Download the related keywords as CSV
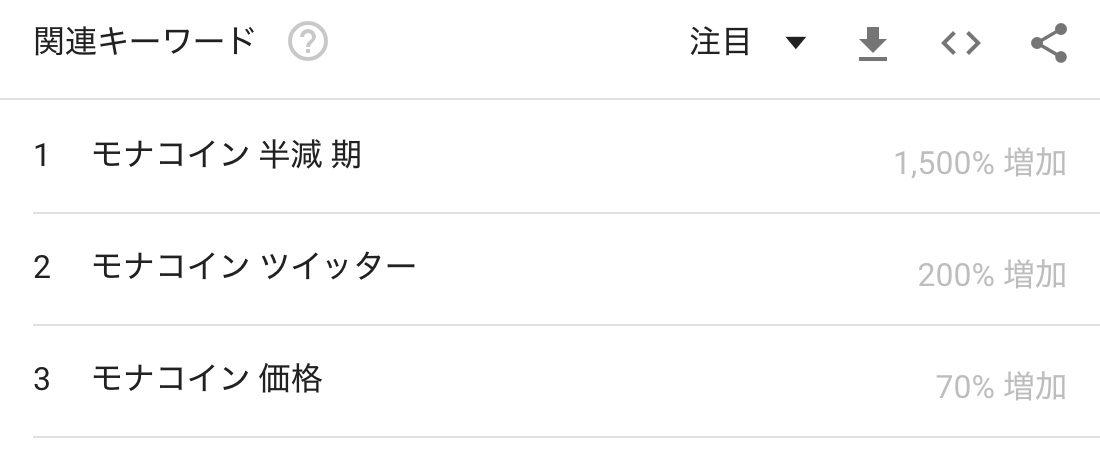 873,44
